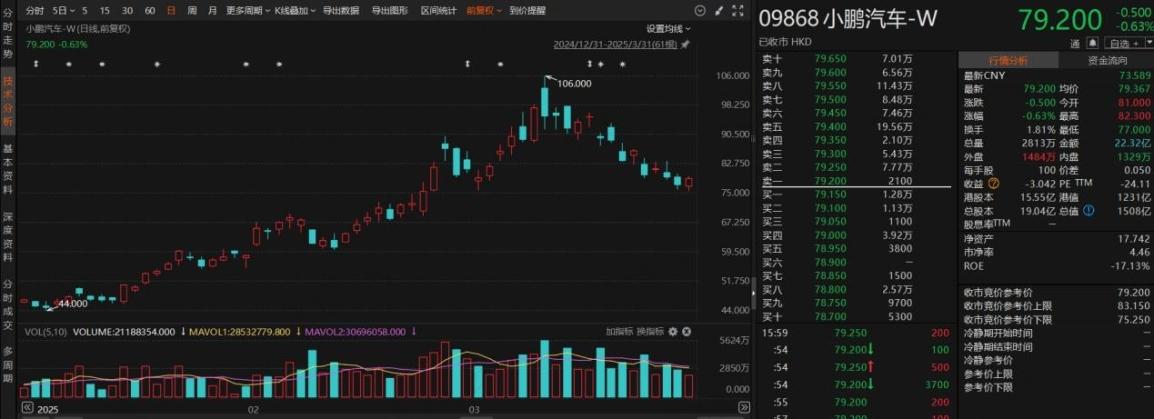Collapse the side panel splitter handle
1154x419 pixels.
(x=754, y=295)
